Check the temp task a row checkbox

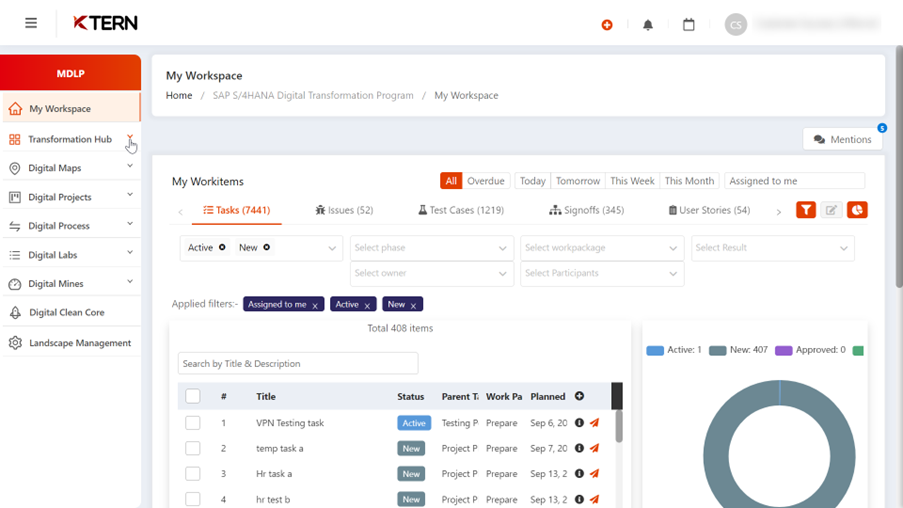click(x=193, y=448)
